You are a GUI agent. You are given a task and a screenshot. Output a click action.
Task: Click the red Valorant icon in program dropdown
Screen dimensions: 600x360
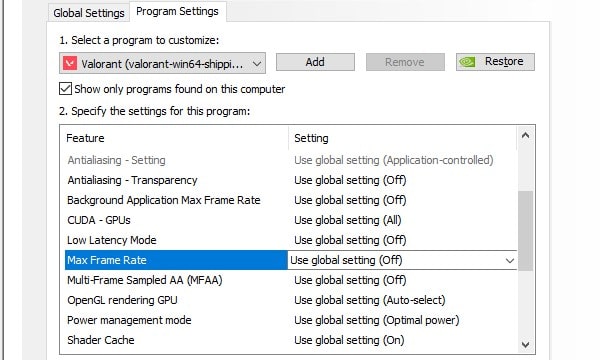tap(70, 64)
